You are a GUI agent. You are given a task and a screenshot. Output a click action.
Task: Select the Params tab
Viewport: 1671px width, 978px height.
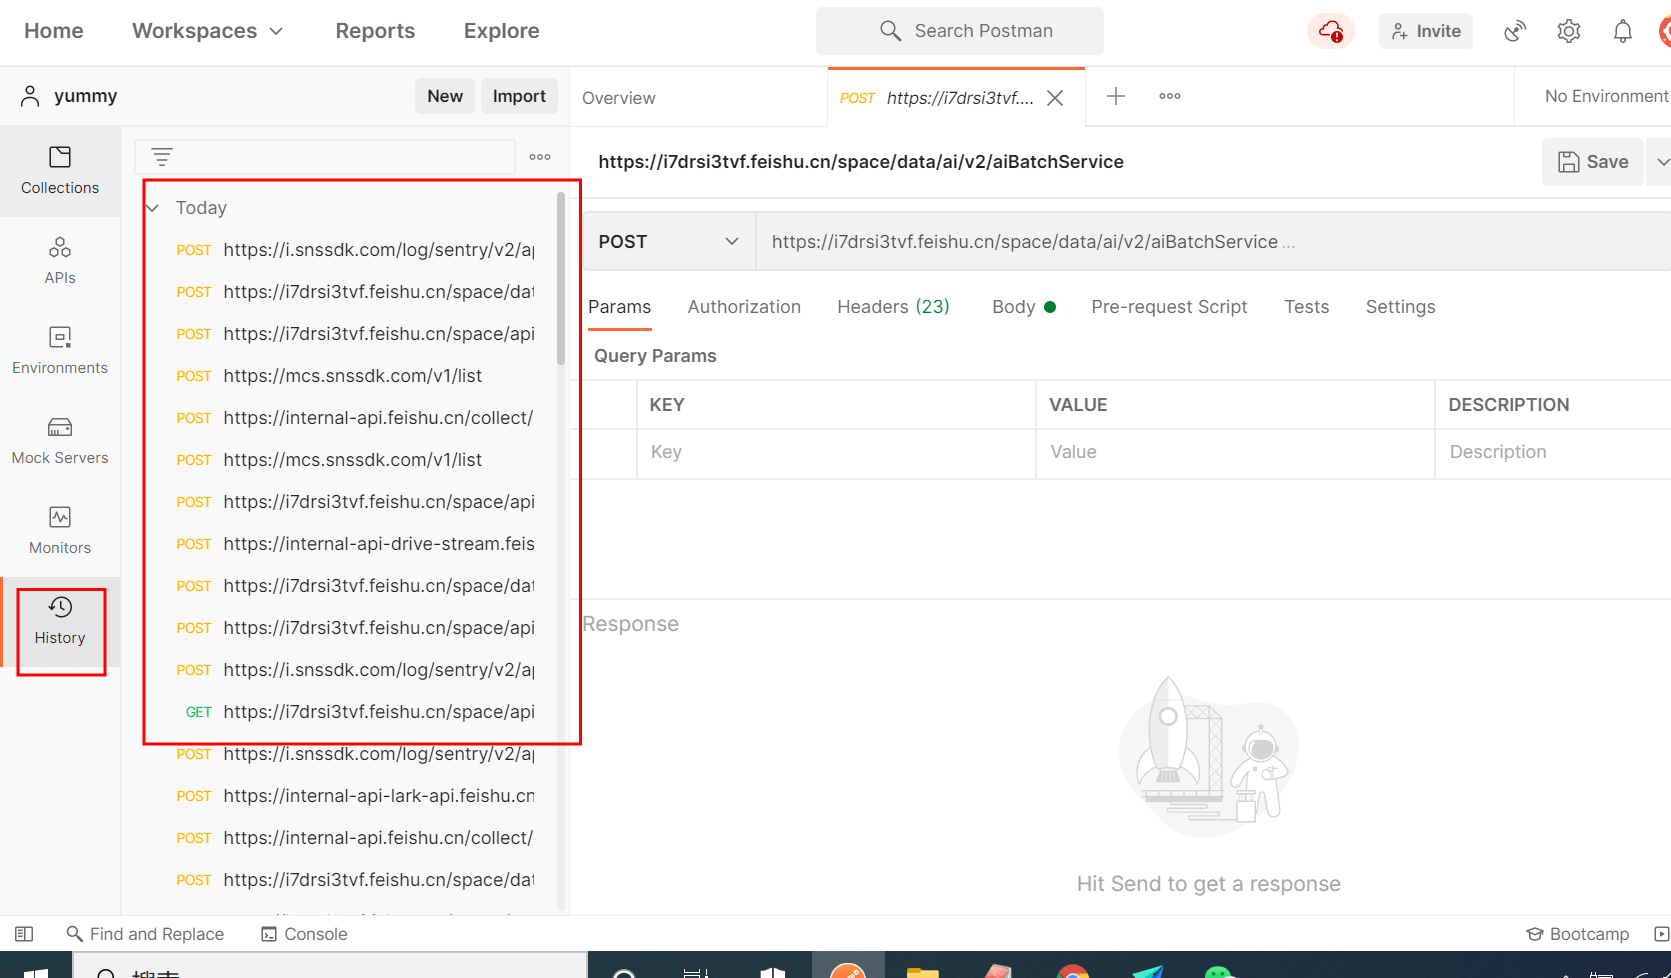coord(619,307)
